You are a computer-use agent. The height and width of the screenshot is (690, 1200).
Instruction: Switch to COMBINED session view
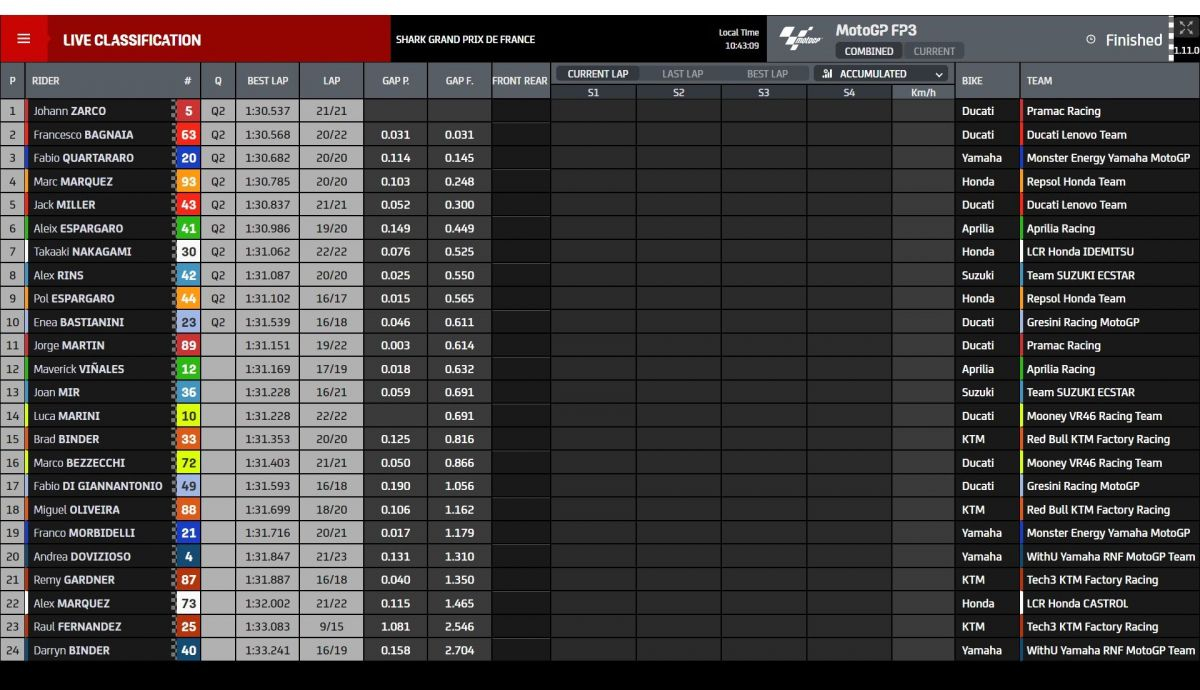pos(869,51)
